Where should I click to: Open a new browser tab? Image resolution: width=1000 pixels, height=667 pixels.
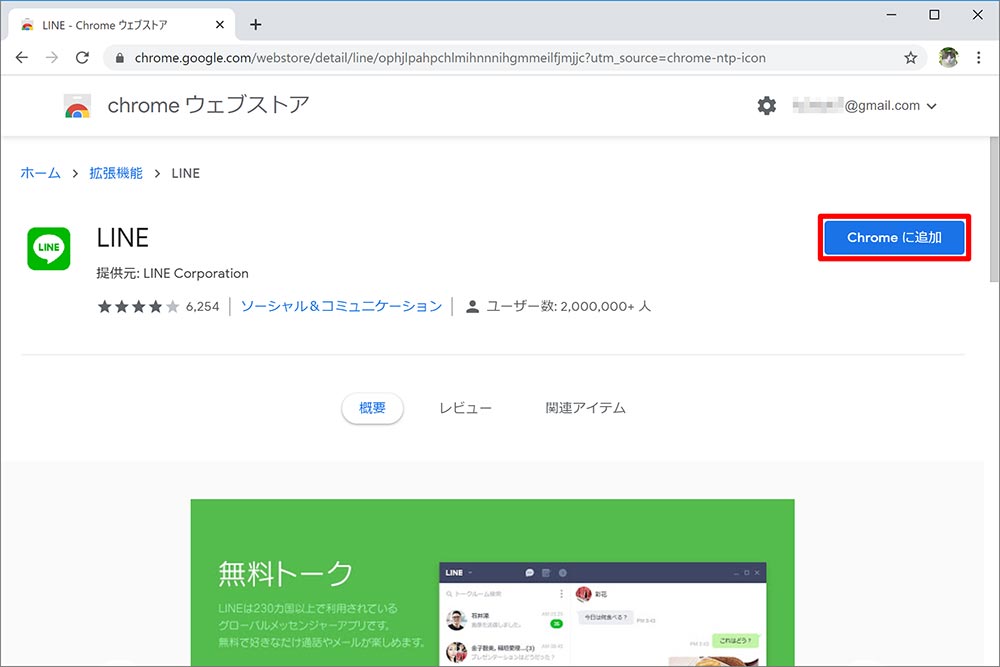point(256,24)
